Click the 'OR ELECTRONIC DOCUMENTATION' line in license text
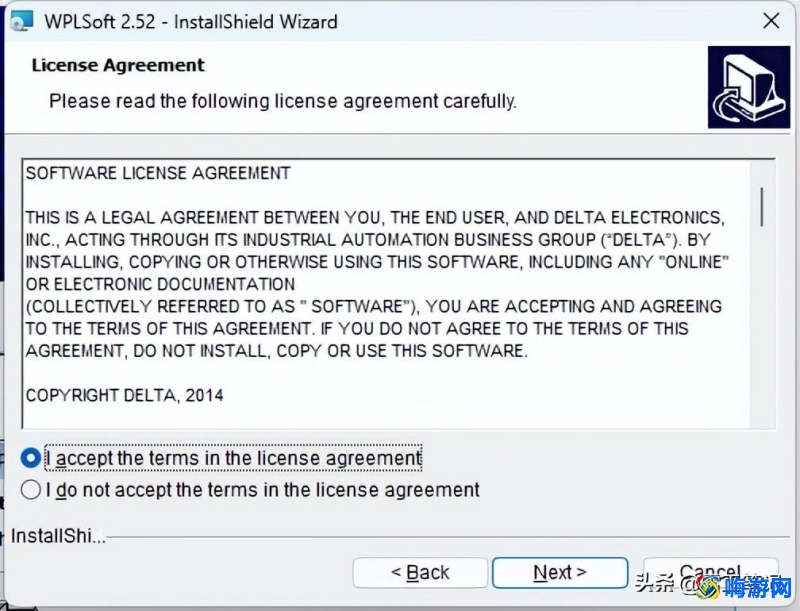The width and height of the screenshot is (800, 611). [160, 284]
